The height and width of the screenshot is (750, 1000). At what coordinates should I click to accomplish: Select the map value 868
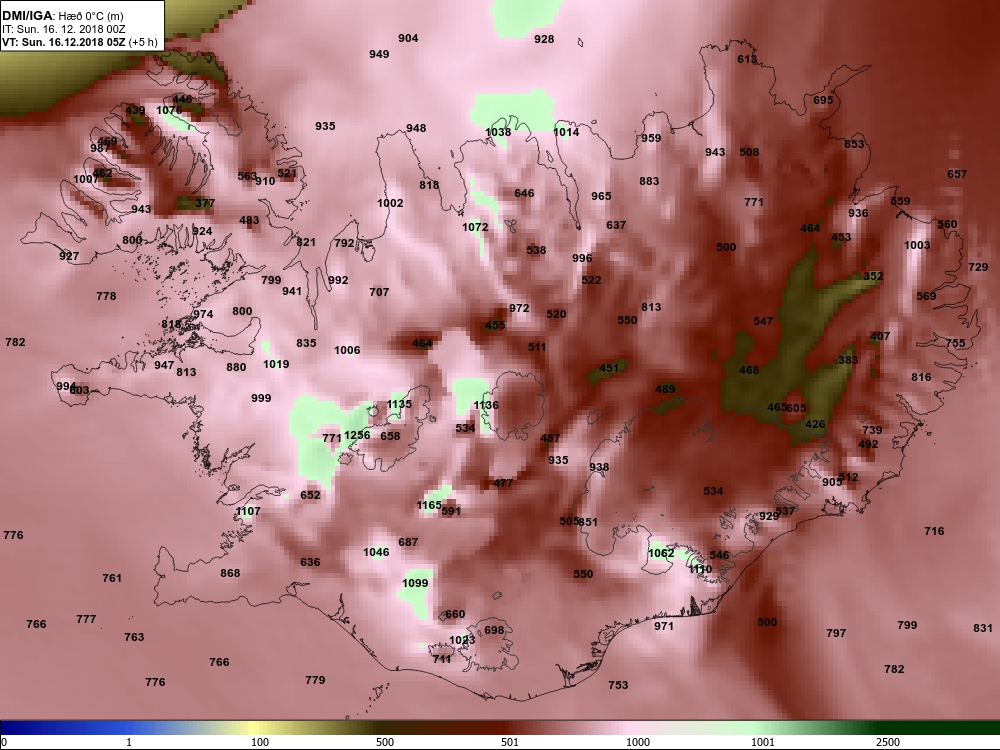point(230,573)
